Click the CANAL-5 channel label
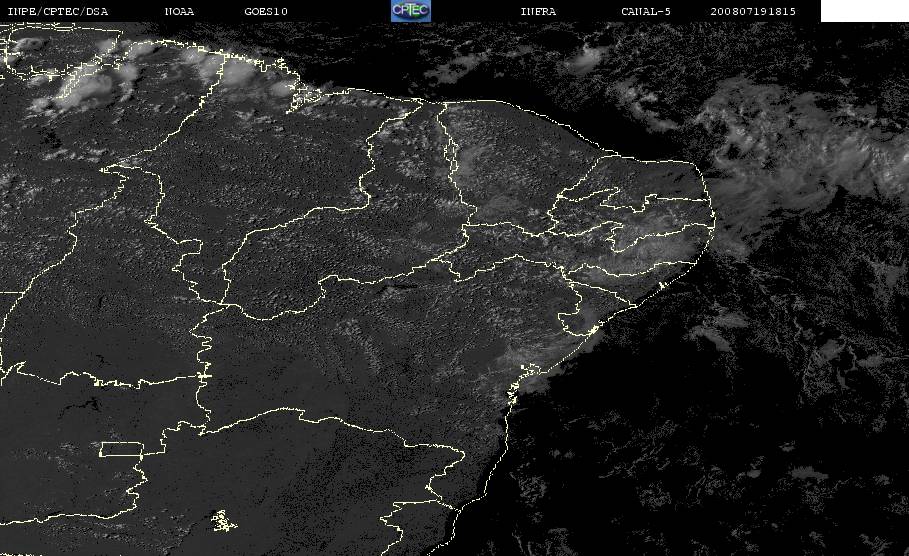 [x=646, y=11]
